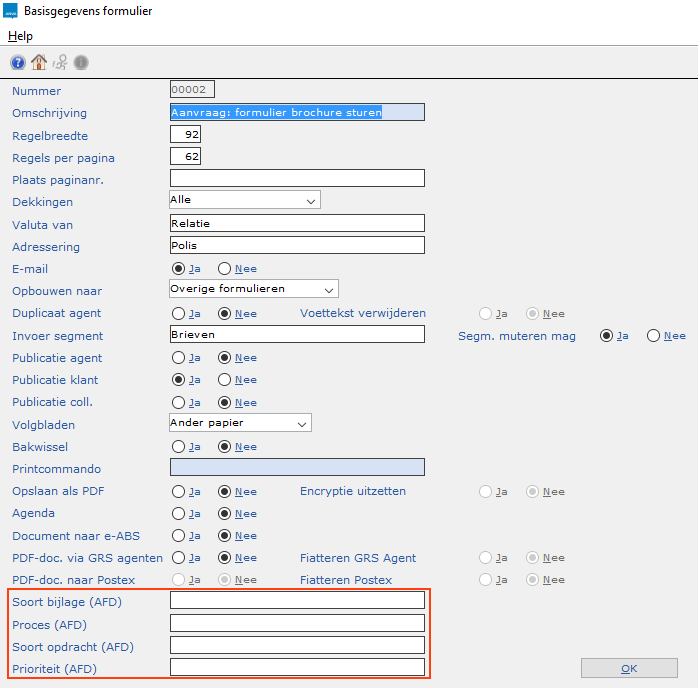Open the Volgbladen dropdown showing Ander papier
This screenshot has height=688, width=698.
240,423
